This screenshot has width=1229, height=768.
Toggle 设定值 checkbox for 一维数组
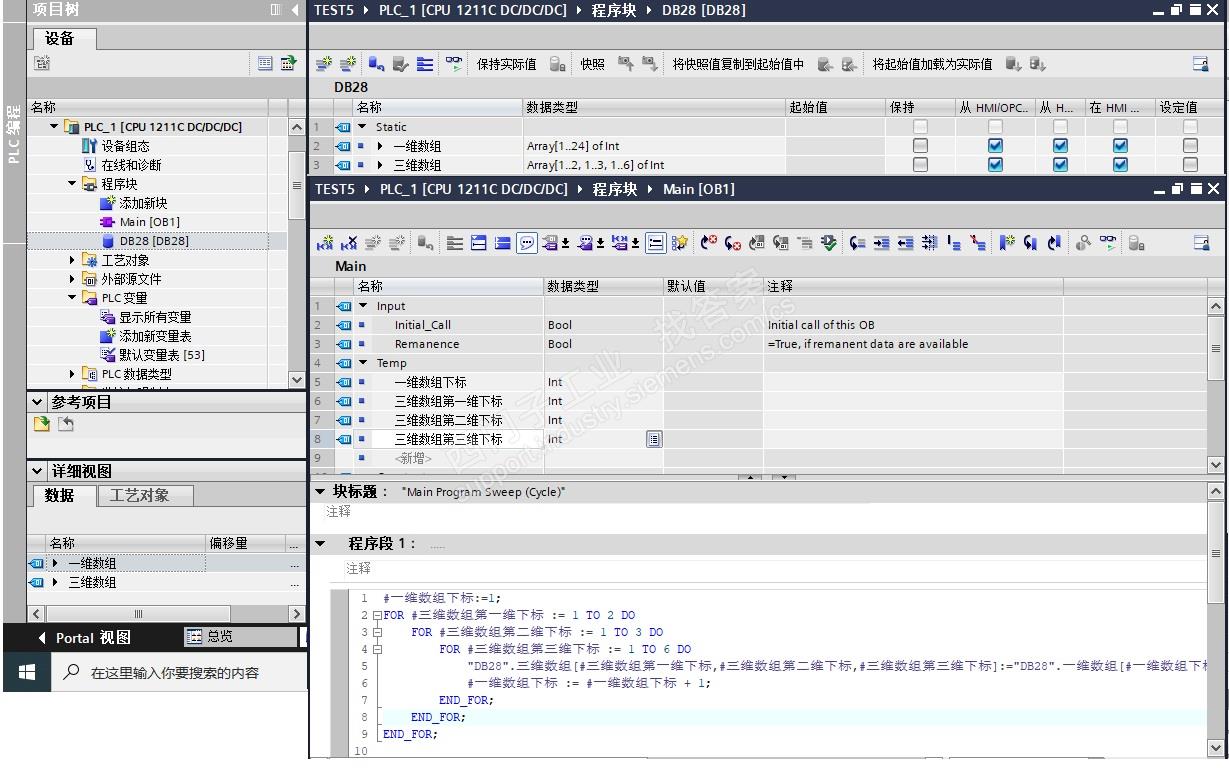(x=1190, y=146)
